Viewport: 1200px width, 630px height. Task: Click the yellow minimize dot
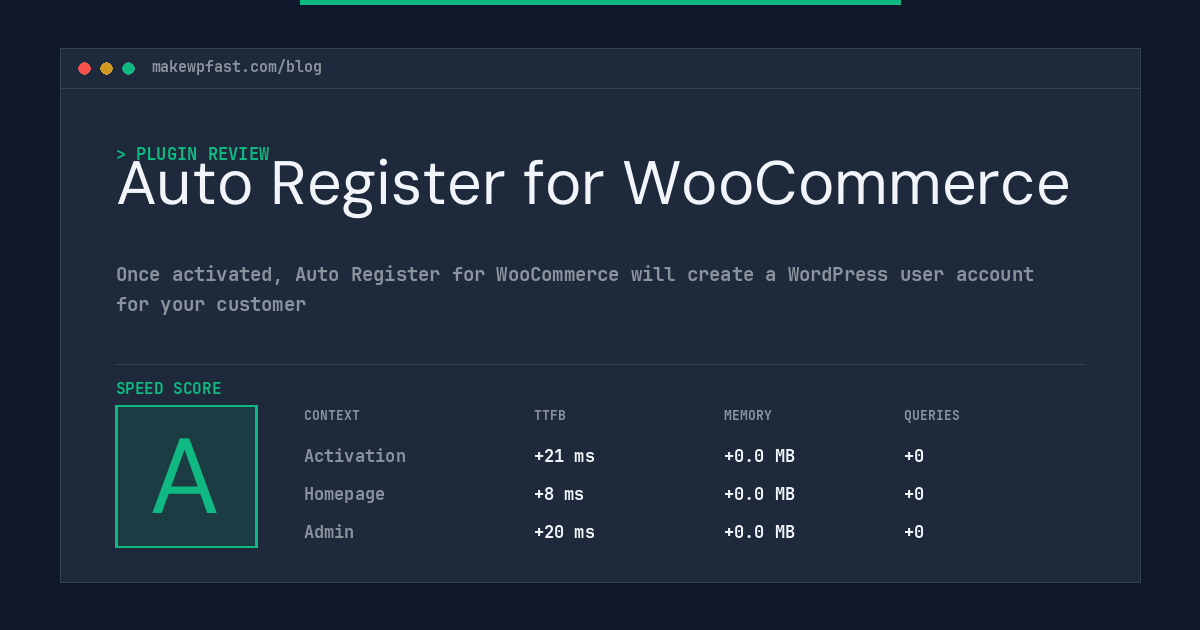pos(106,68)
